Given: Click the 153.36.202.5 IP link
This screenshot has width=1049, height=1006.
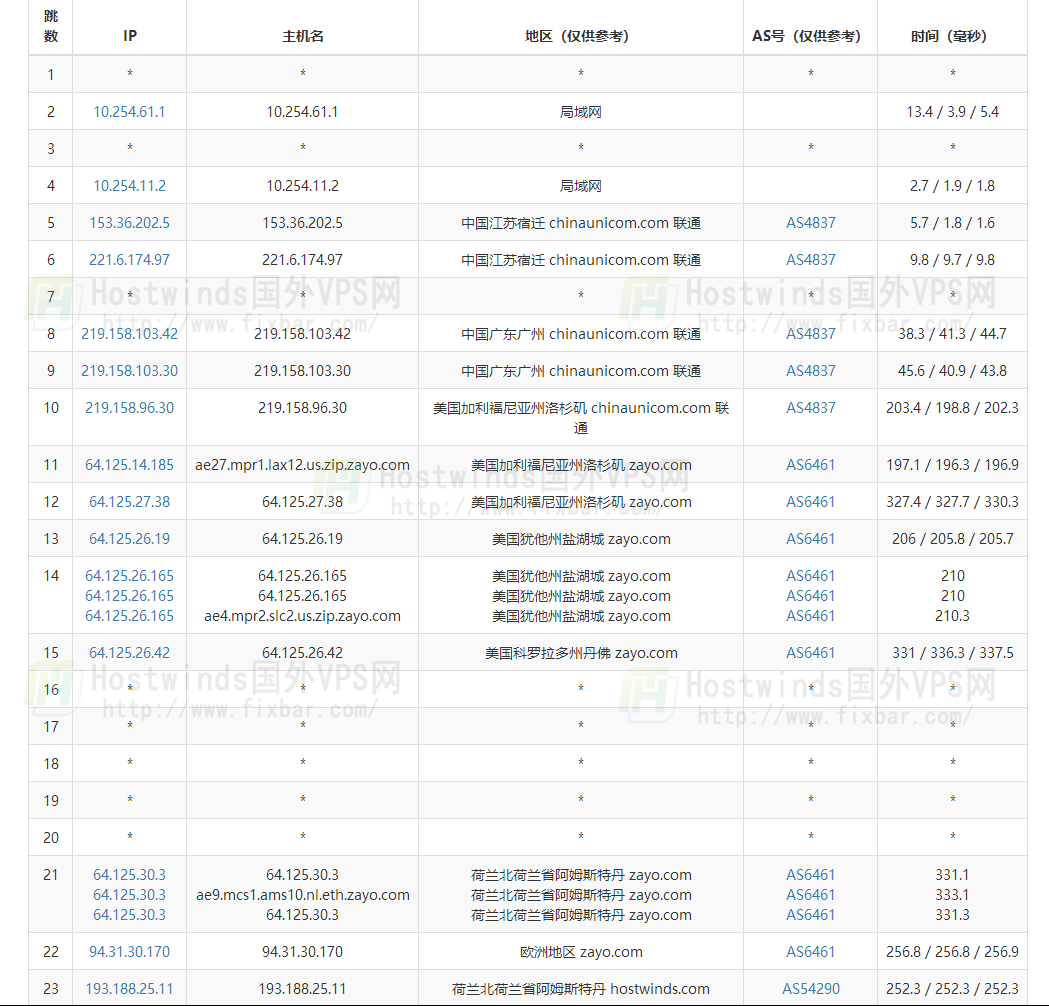Looking at the screenshot, I should 129,223.
